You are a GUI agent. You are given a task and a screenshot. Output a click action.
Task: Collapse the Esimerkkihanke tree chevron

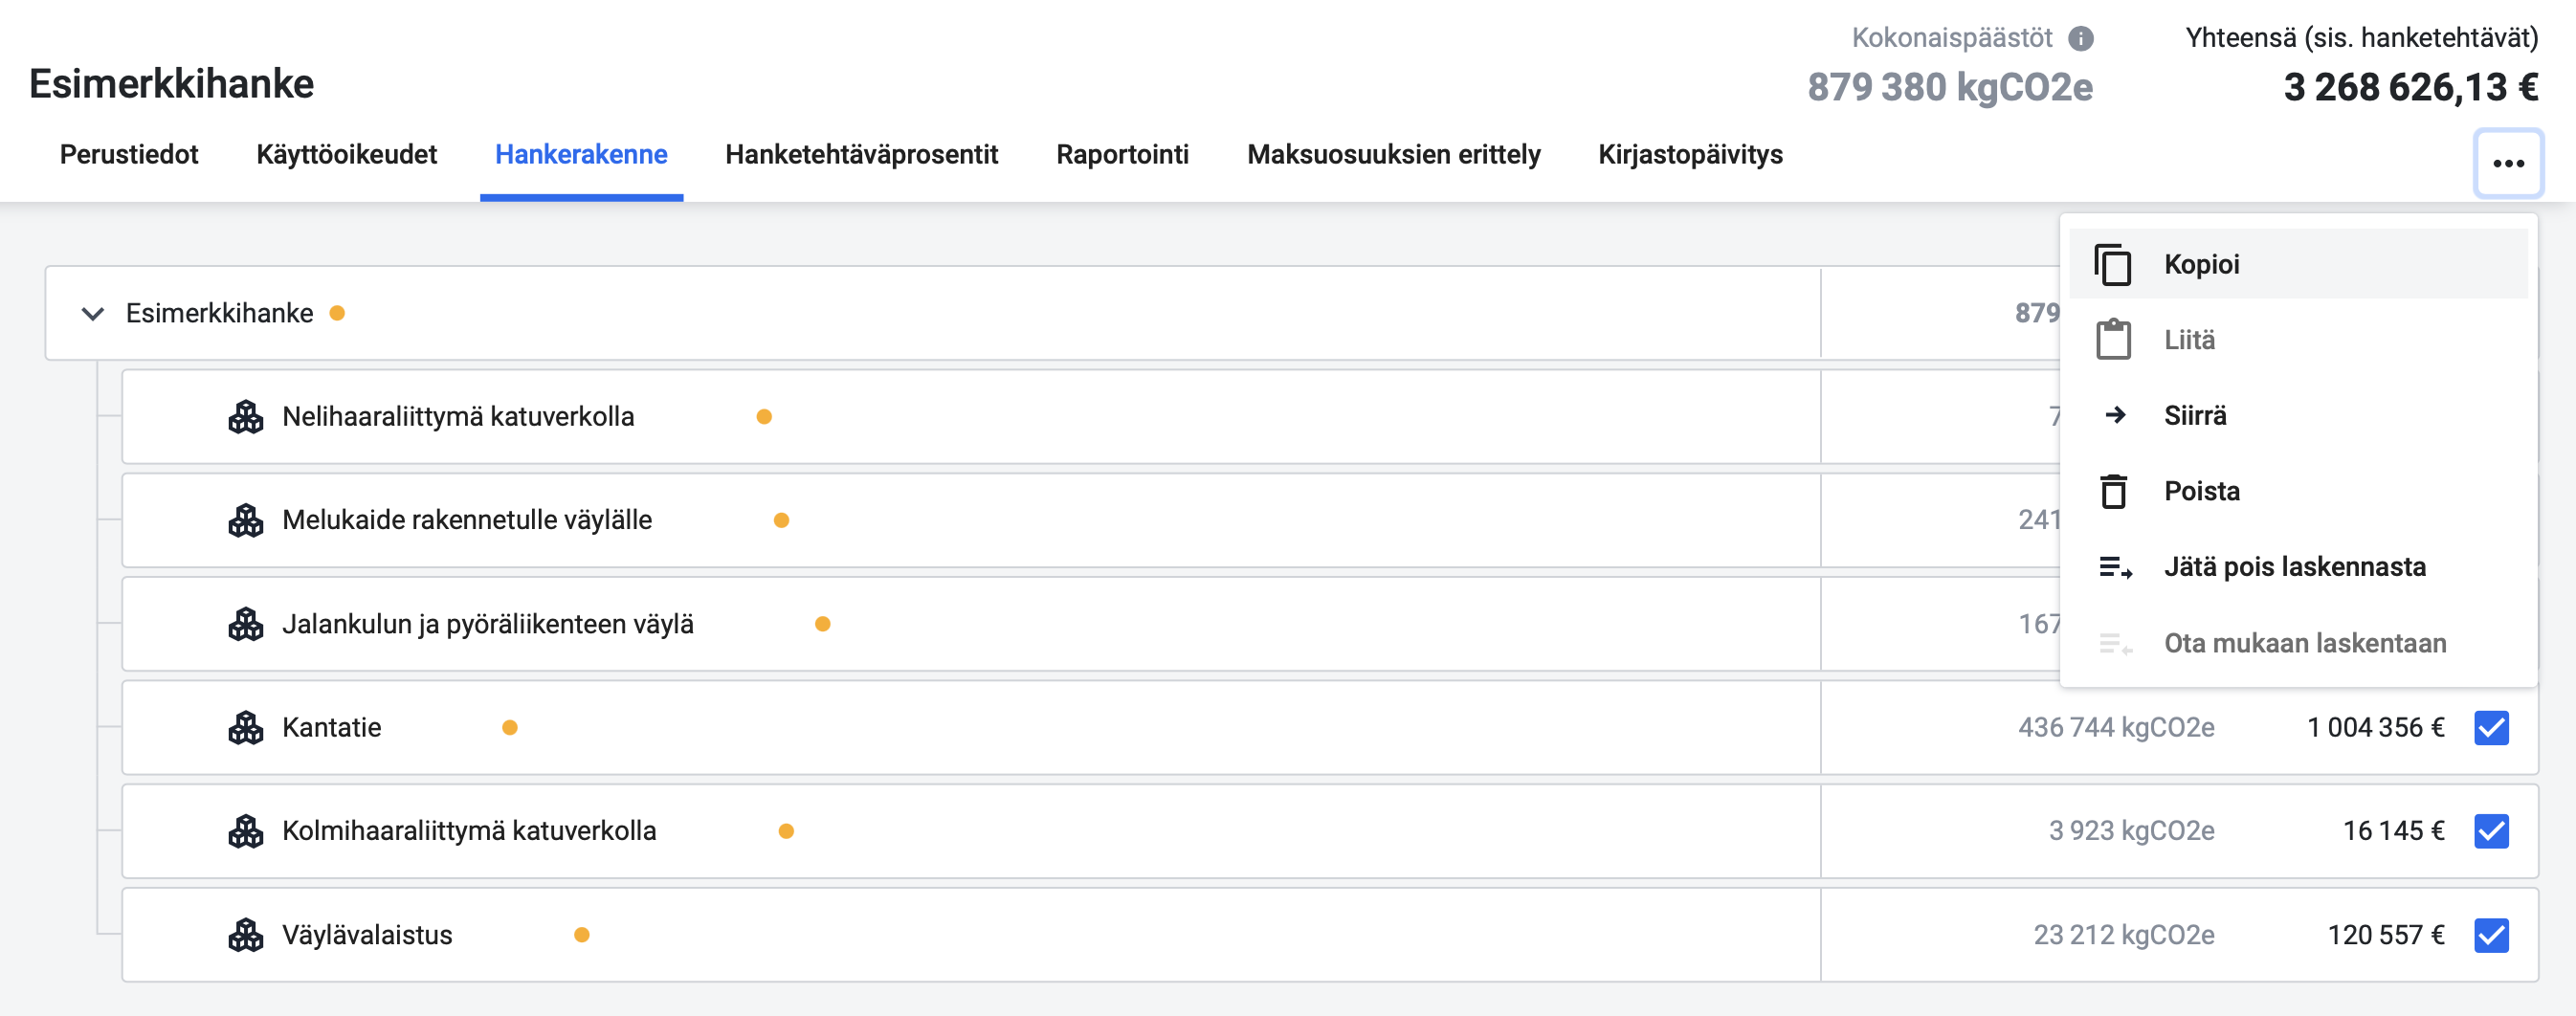[93, 314]
